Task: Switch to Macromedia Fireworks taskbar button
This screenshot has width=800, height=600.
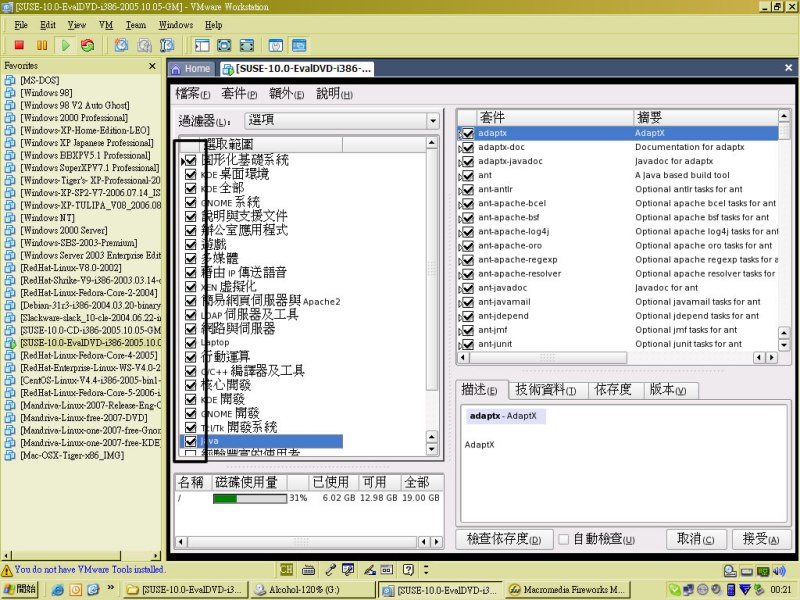Action: (x=567, y=590)
